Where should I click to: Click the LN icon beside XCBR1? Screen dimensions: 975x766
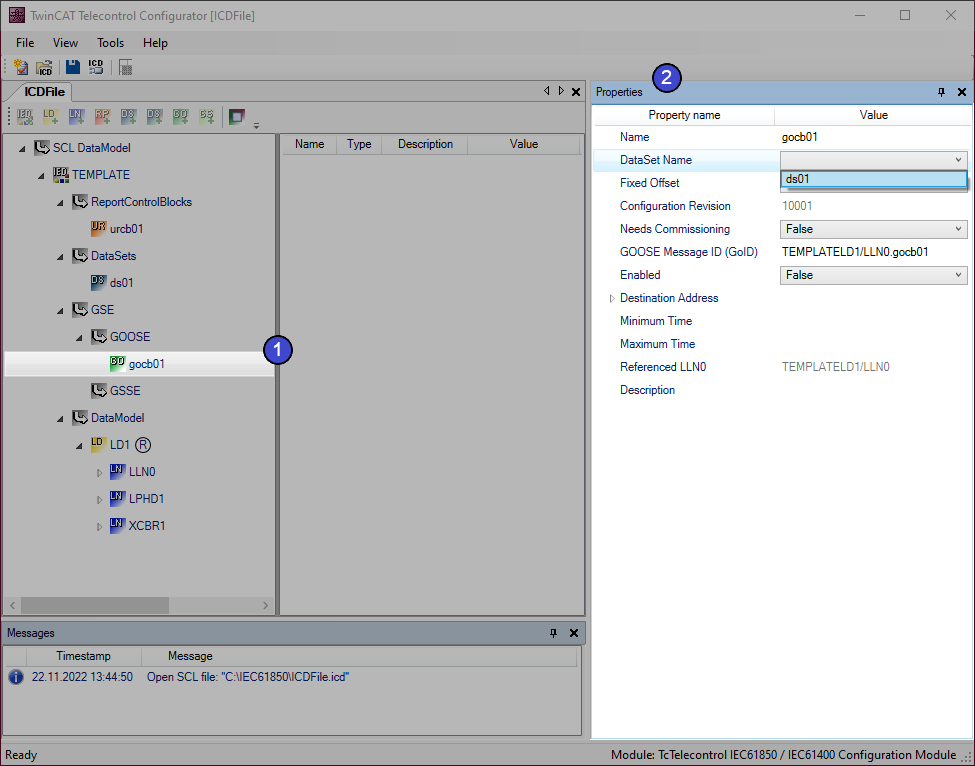118,525
